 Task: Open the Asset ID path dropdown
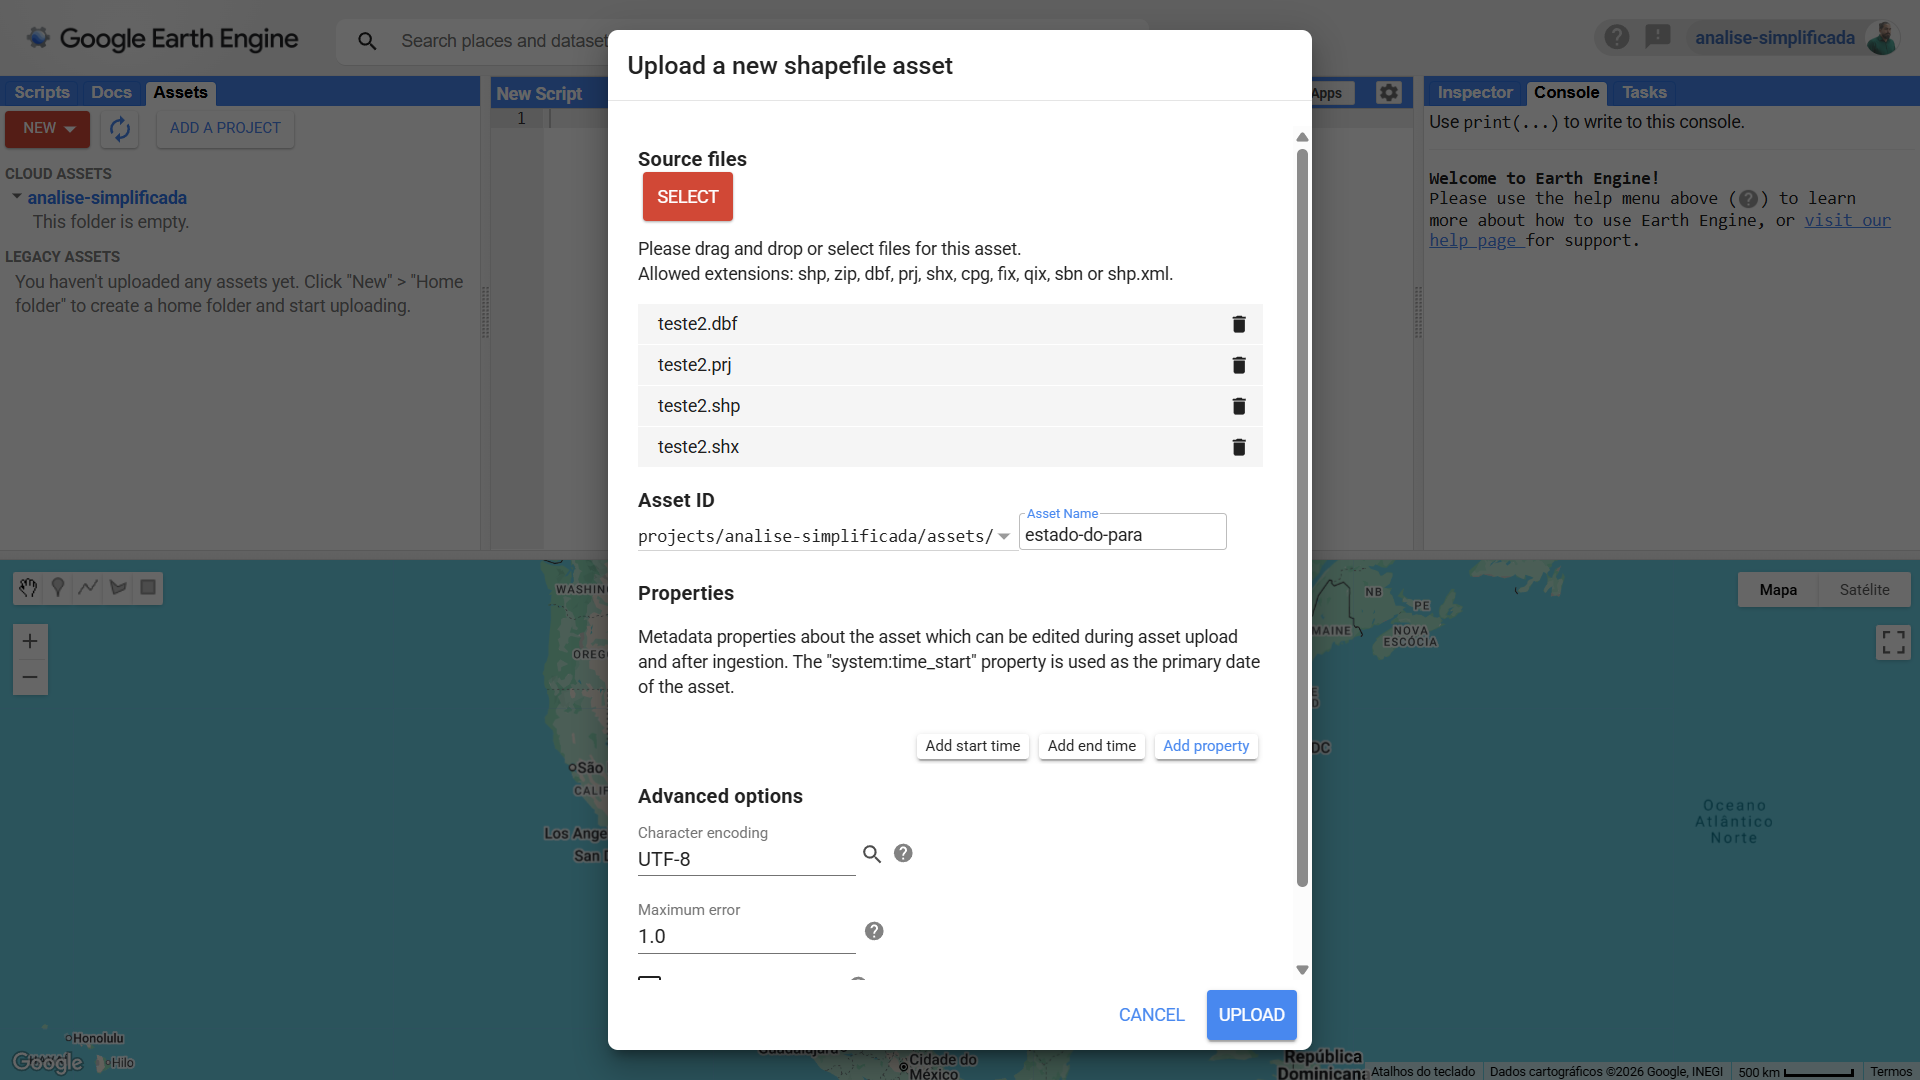pos(1004,536)
